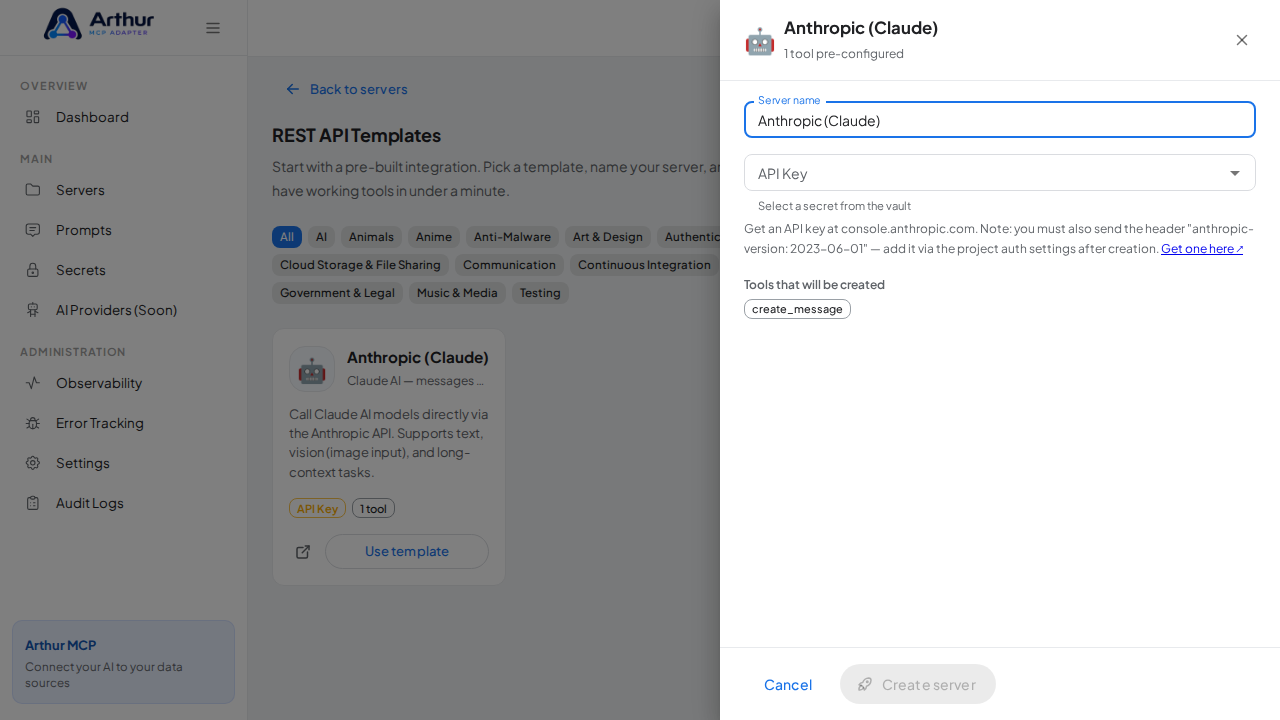
Task: Open the API Key secret dropdown
Action: click(1000, 173)
